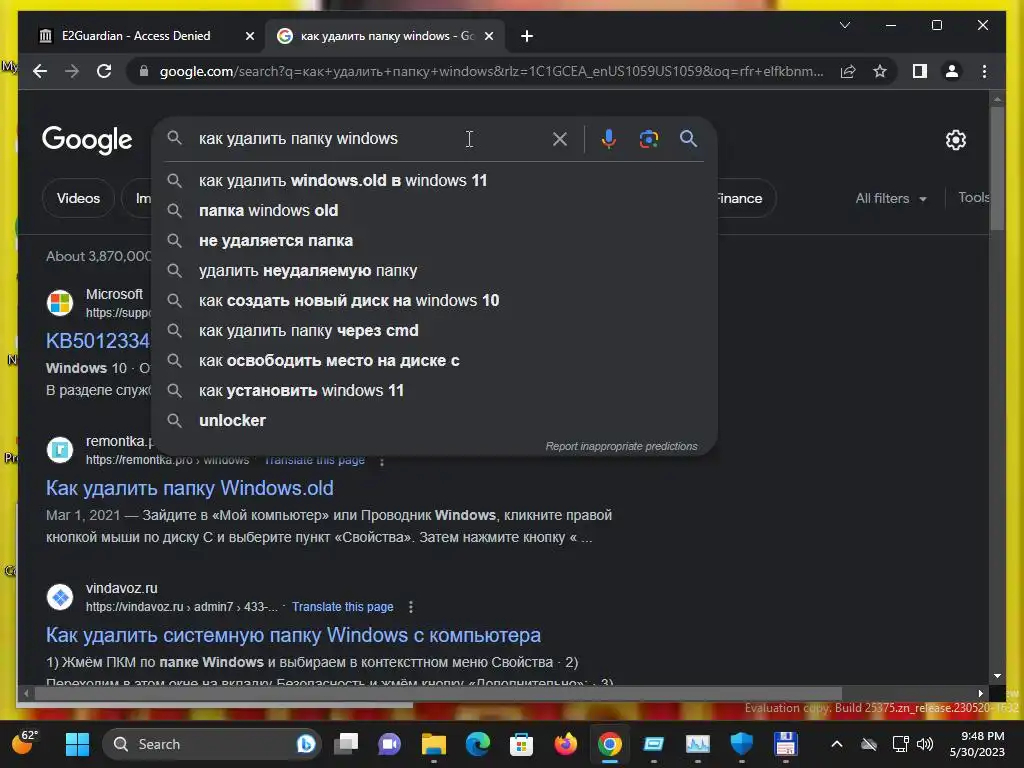The height and width of the screenshot is (768, 1024).
Task: Reload the current page
Action: (x=104, y=71)
